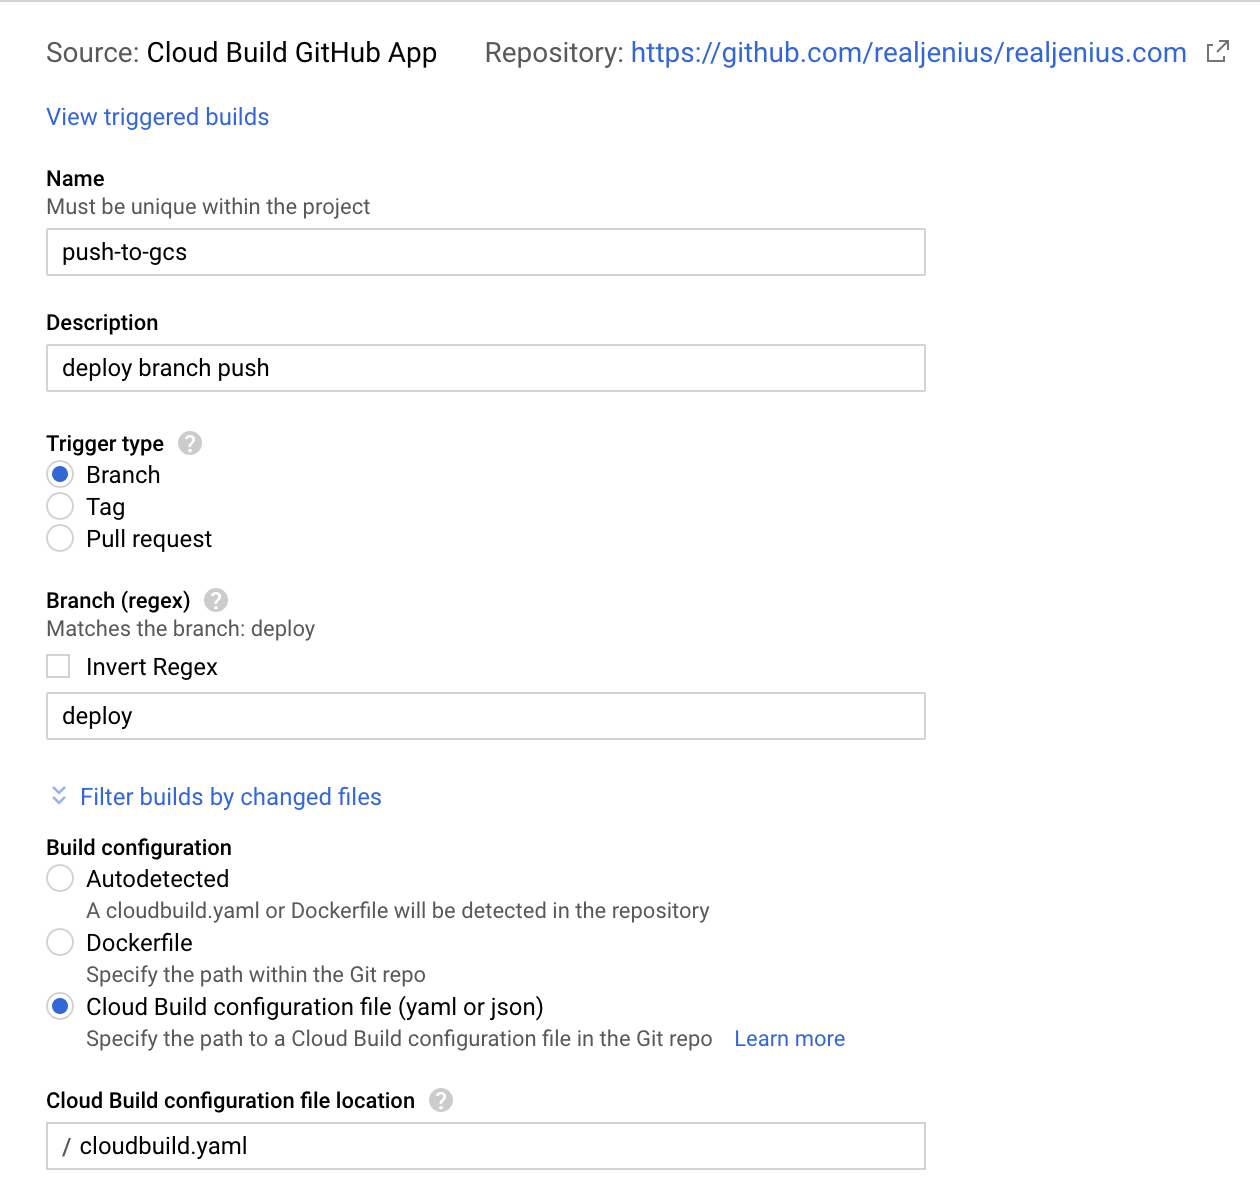Viewport: 1260px width, 1190px height.
Task: Click help icon beside Branch (regex)
Action: [216, 600]
